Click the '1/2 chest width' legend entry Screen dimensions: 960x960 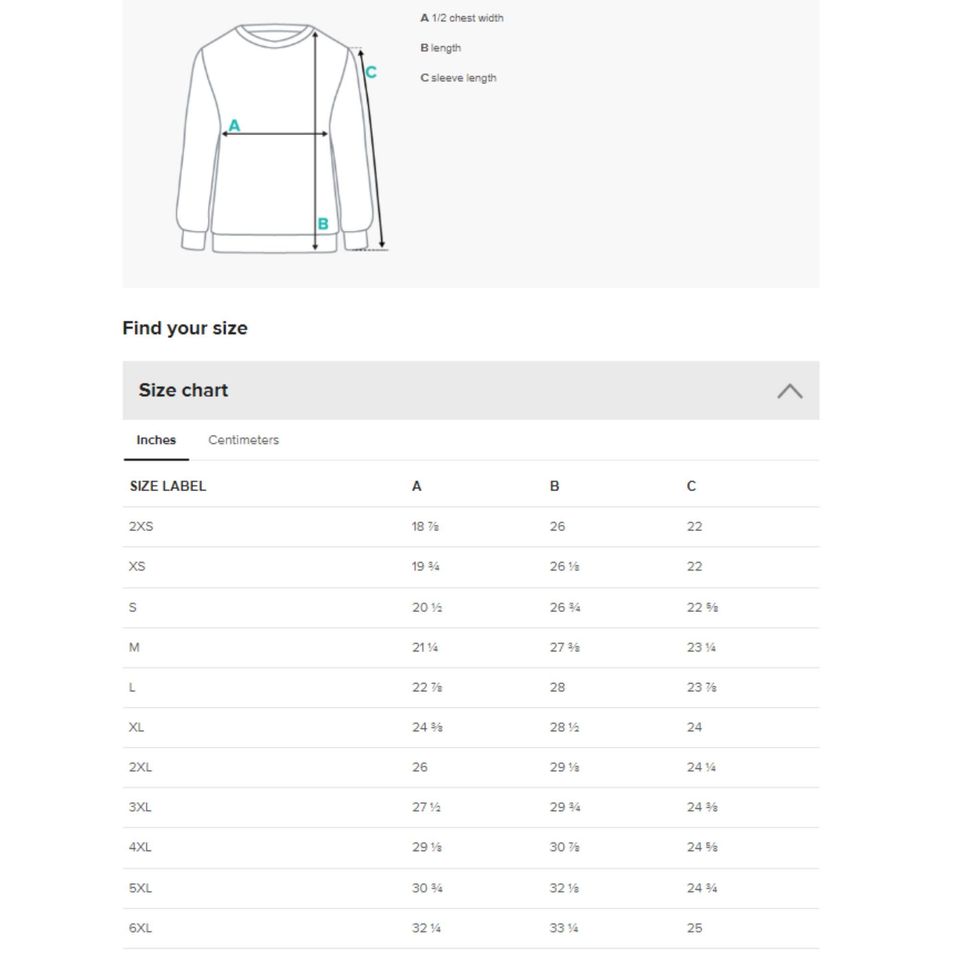coord(462,18)
